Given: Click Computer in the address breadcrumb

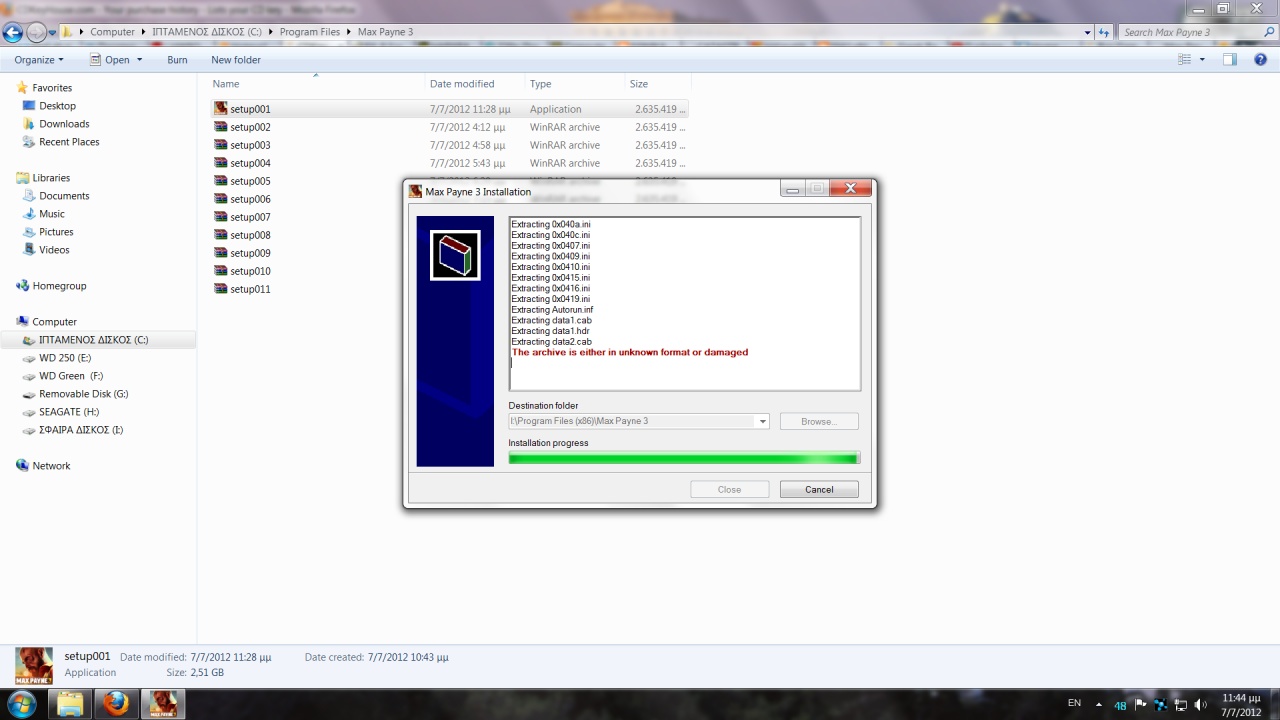Looking at the screenshot, I should tap(112, 32).
